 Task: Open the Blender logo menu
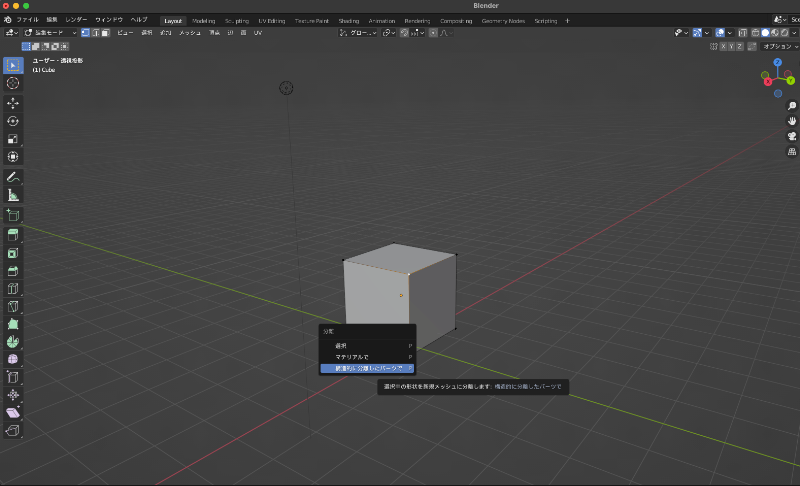(8, 20)
